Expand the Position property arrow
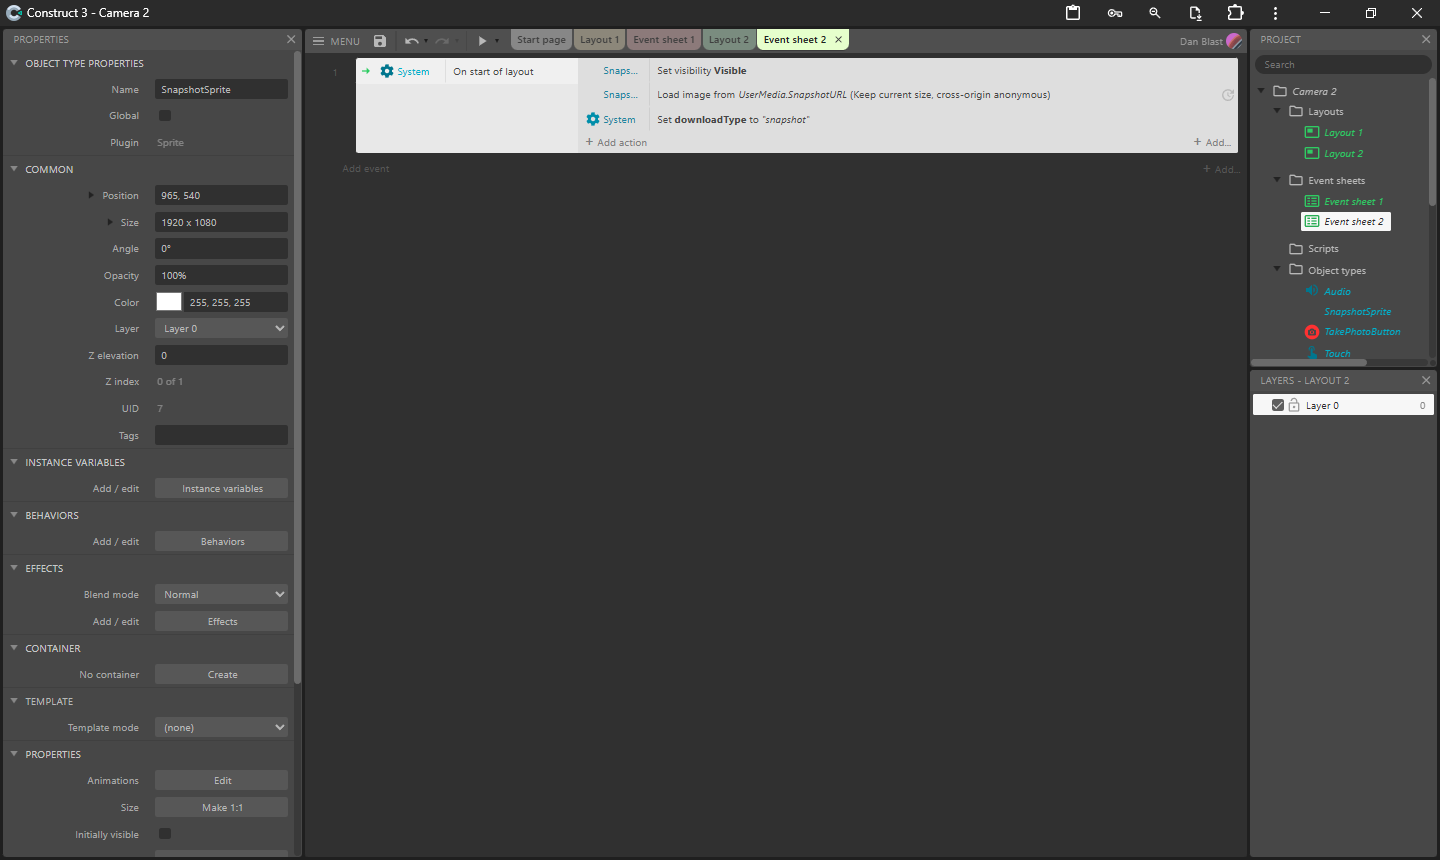The height and width of the screenshot is (860, 1440). (91, 195)
